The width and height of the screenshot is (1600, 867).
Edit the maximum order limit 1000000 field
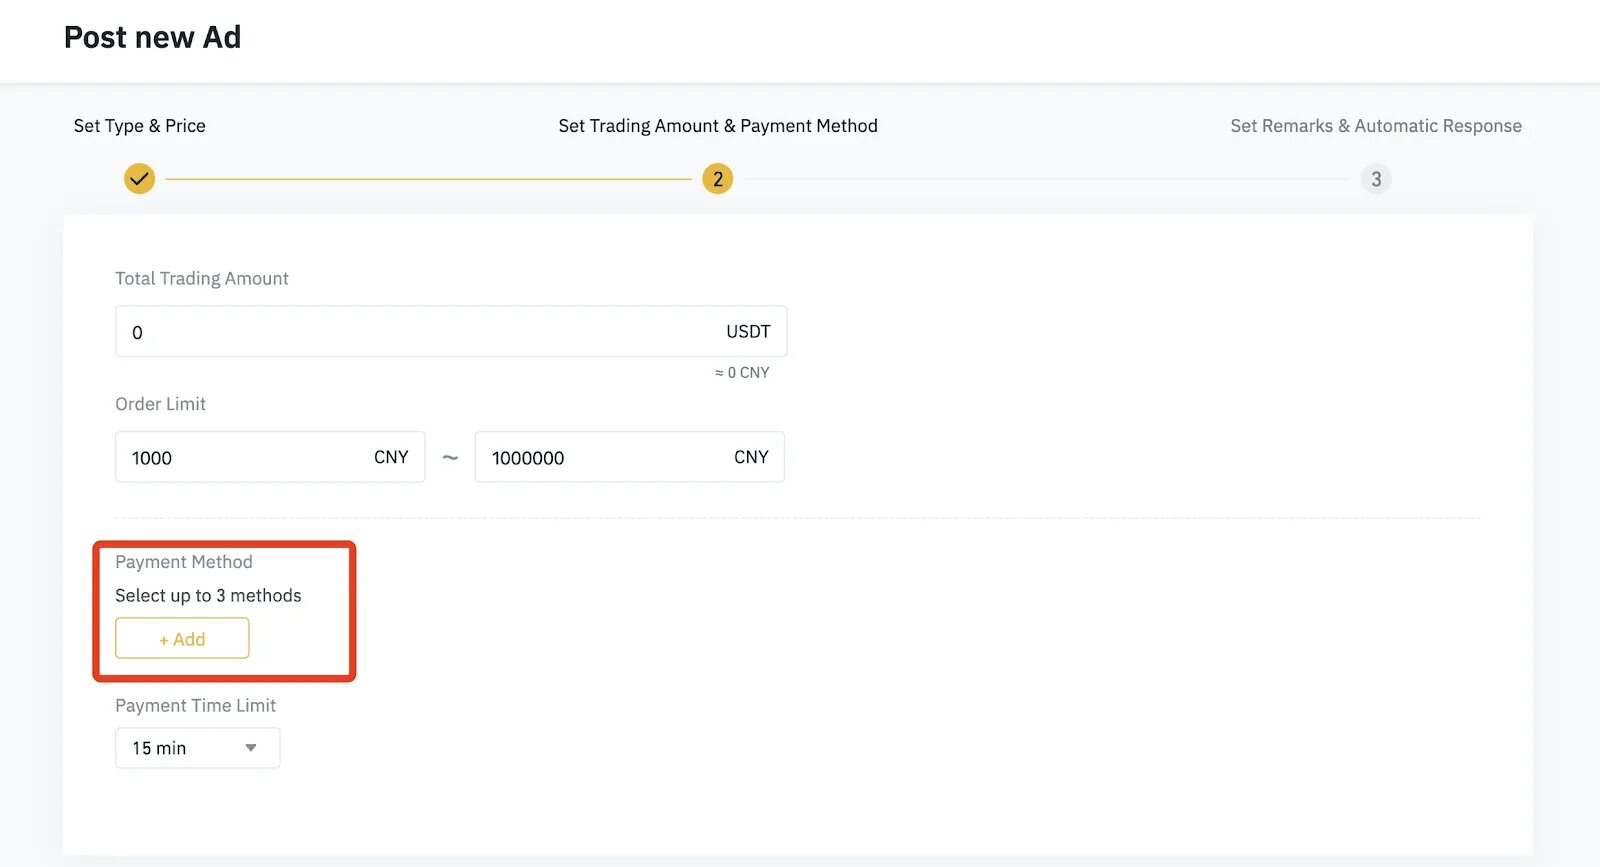click(x=630, y=457)
